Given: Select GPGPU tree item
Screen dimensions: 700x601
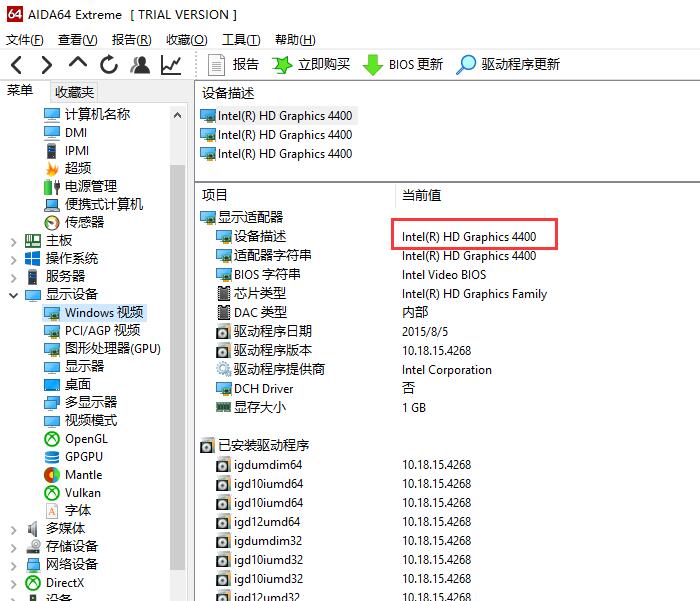Looking at the screenshot, I should 74,457.
